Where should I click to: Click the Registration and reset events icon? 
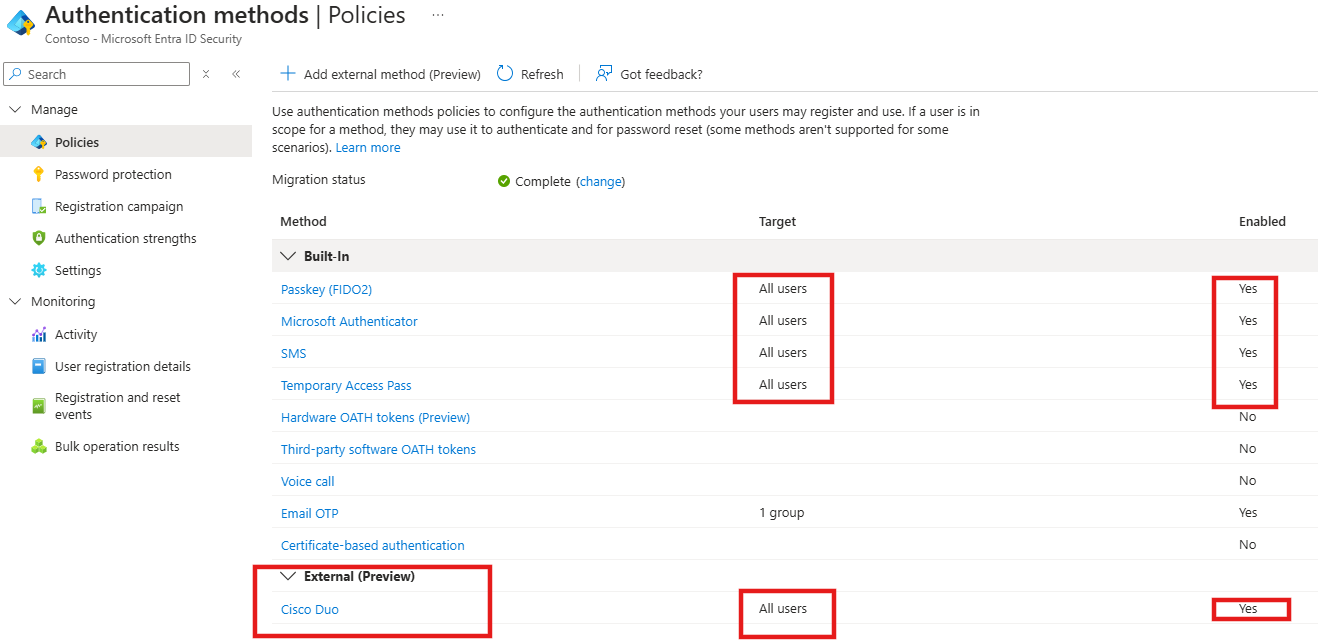39,406
